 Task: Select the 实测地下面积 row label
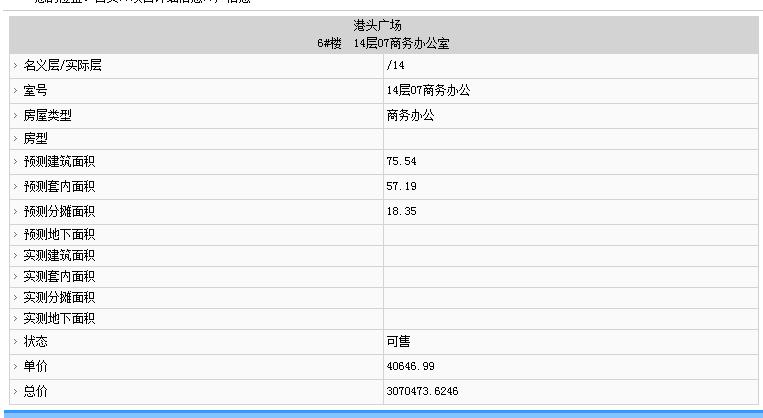tap(59, 318)
